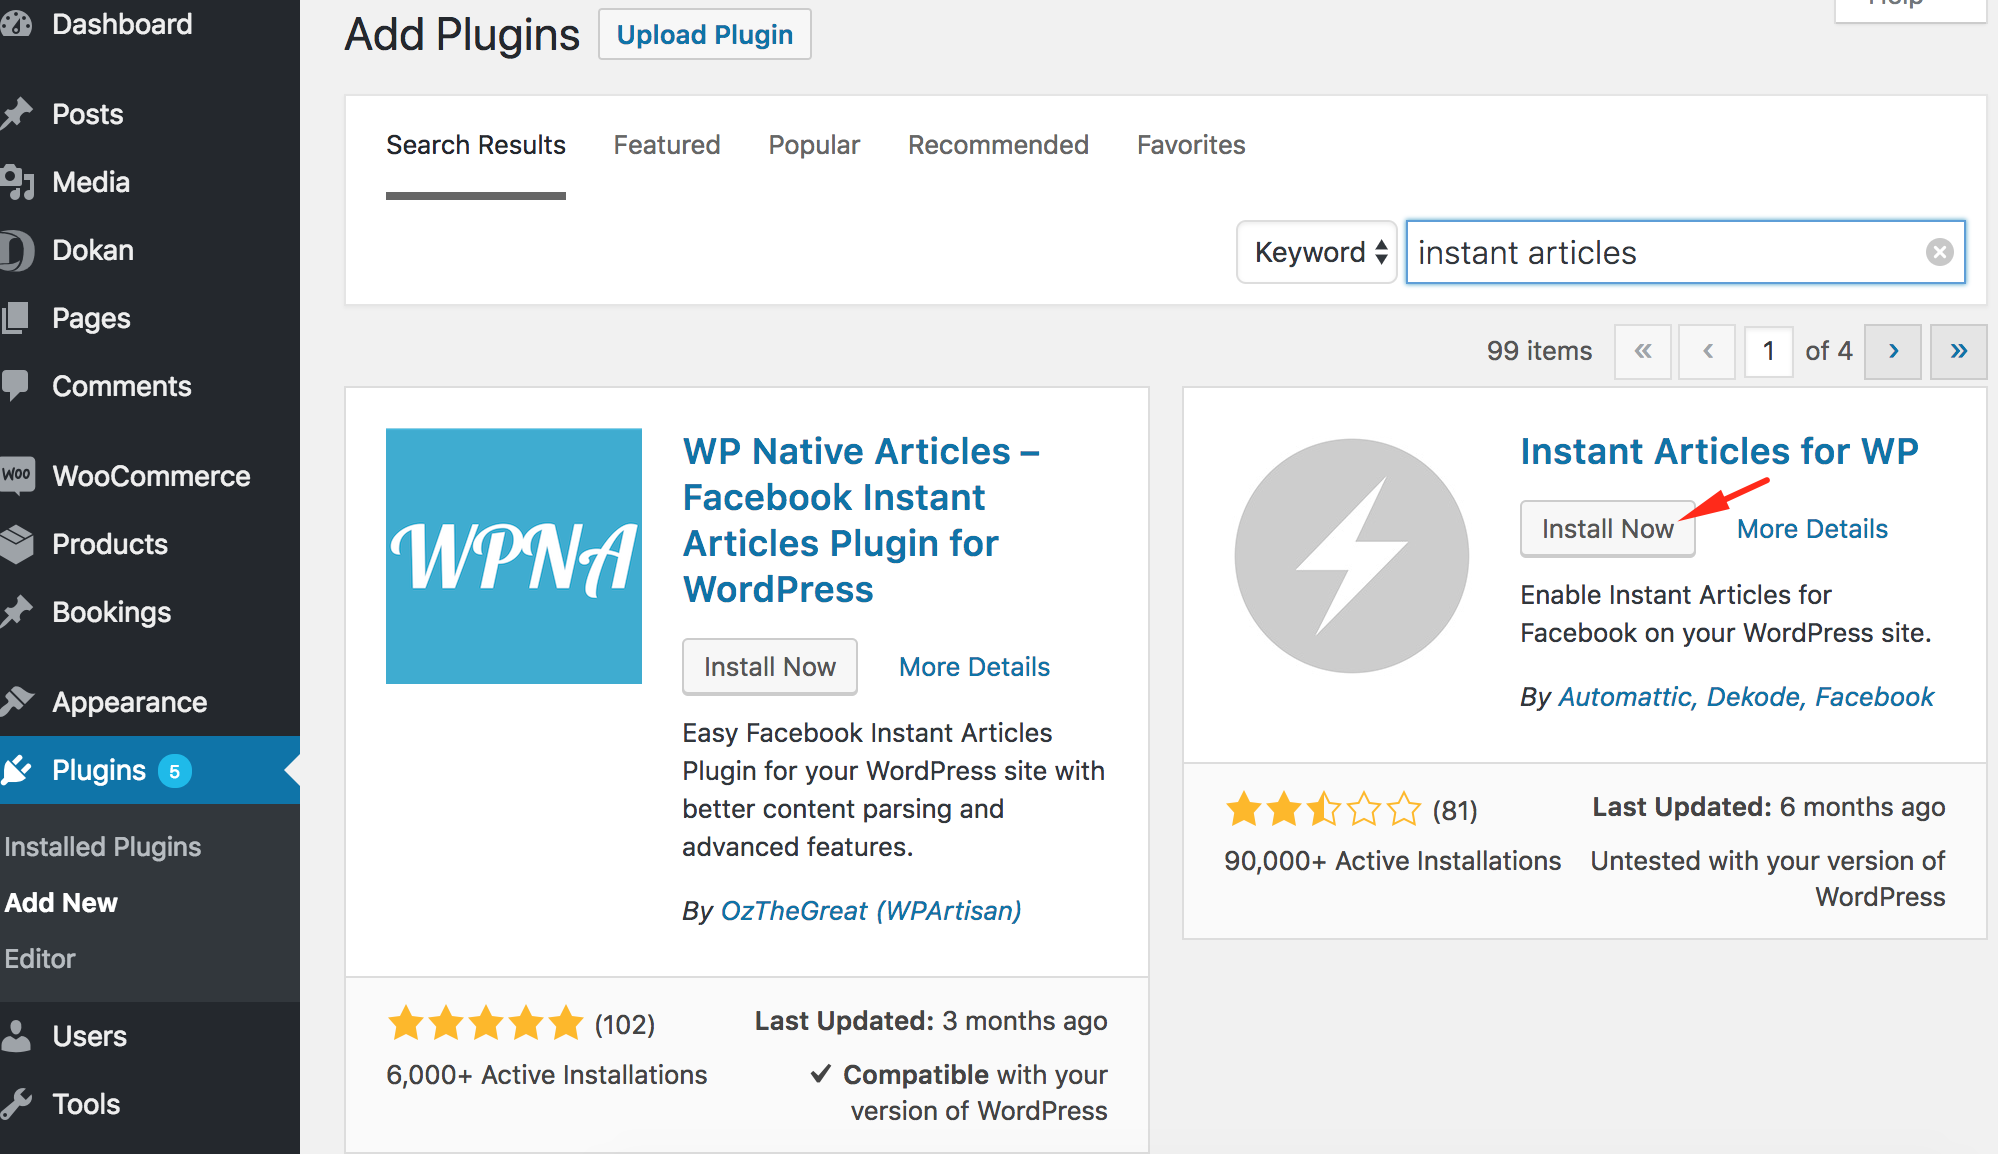Click the Users person icon
The height and width of the screenshot is (1154, 1998).
(16, 1036)
